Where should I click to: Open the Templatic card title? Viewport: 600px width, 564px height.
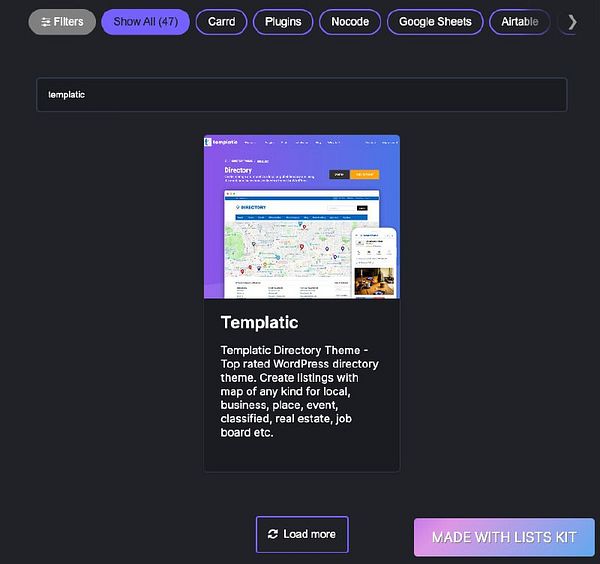click(x=259, y=322)
